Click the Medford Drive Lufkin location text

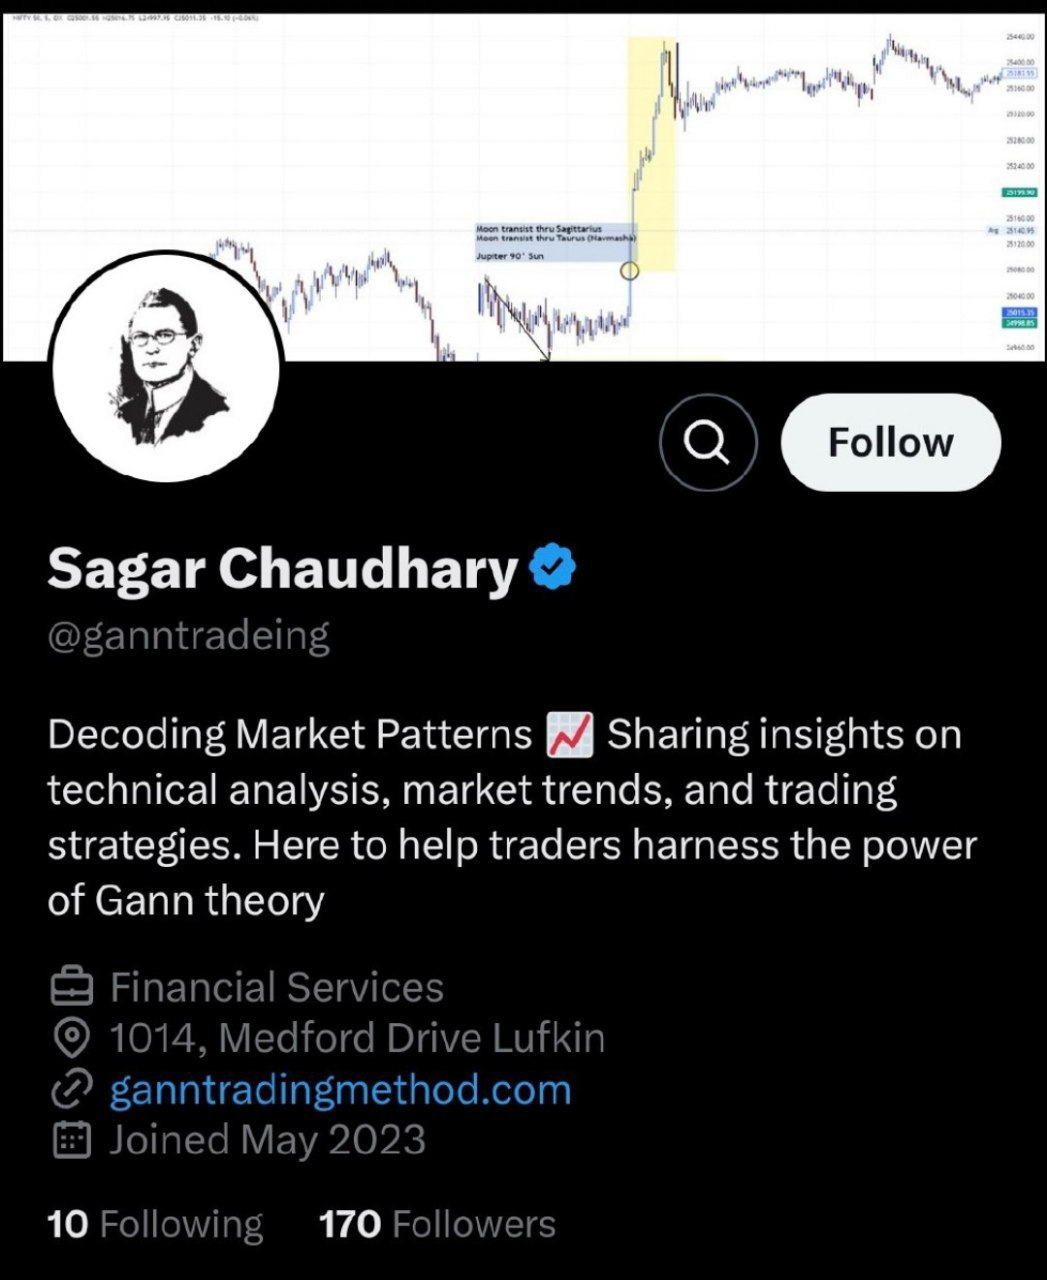click(357, 1039)
